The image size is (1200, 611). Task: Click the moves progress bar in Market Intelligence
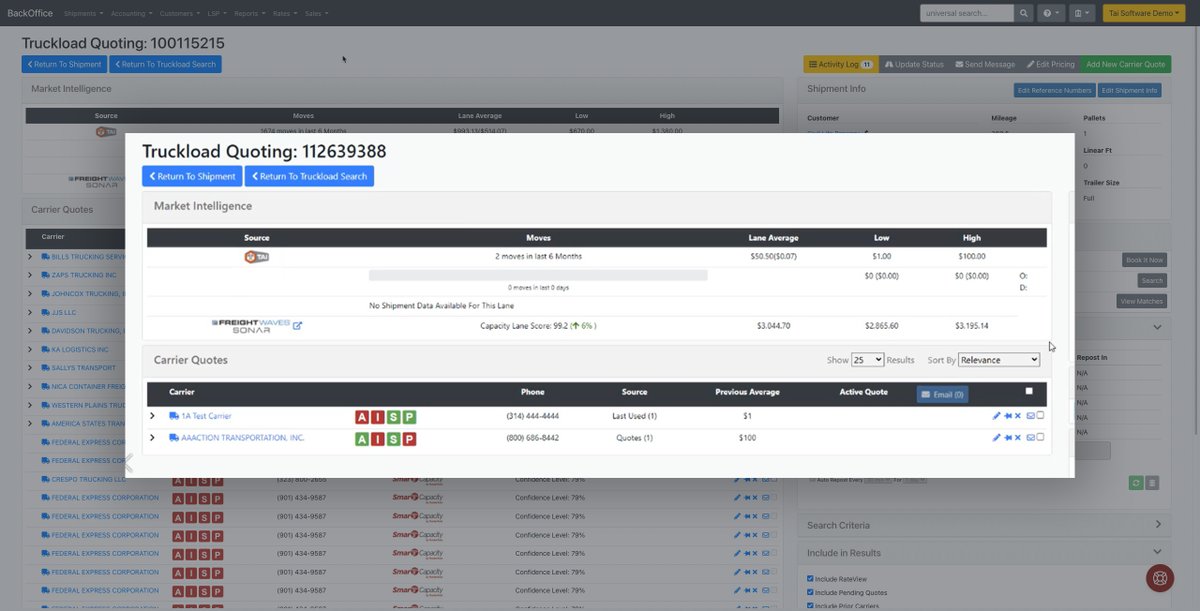(538, 275)
